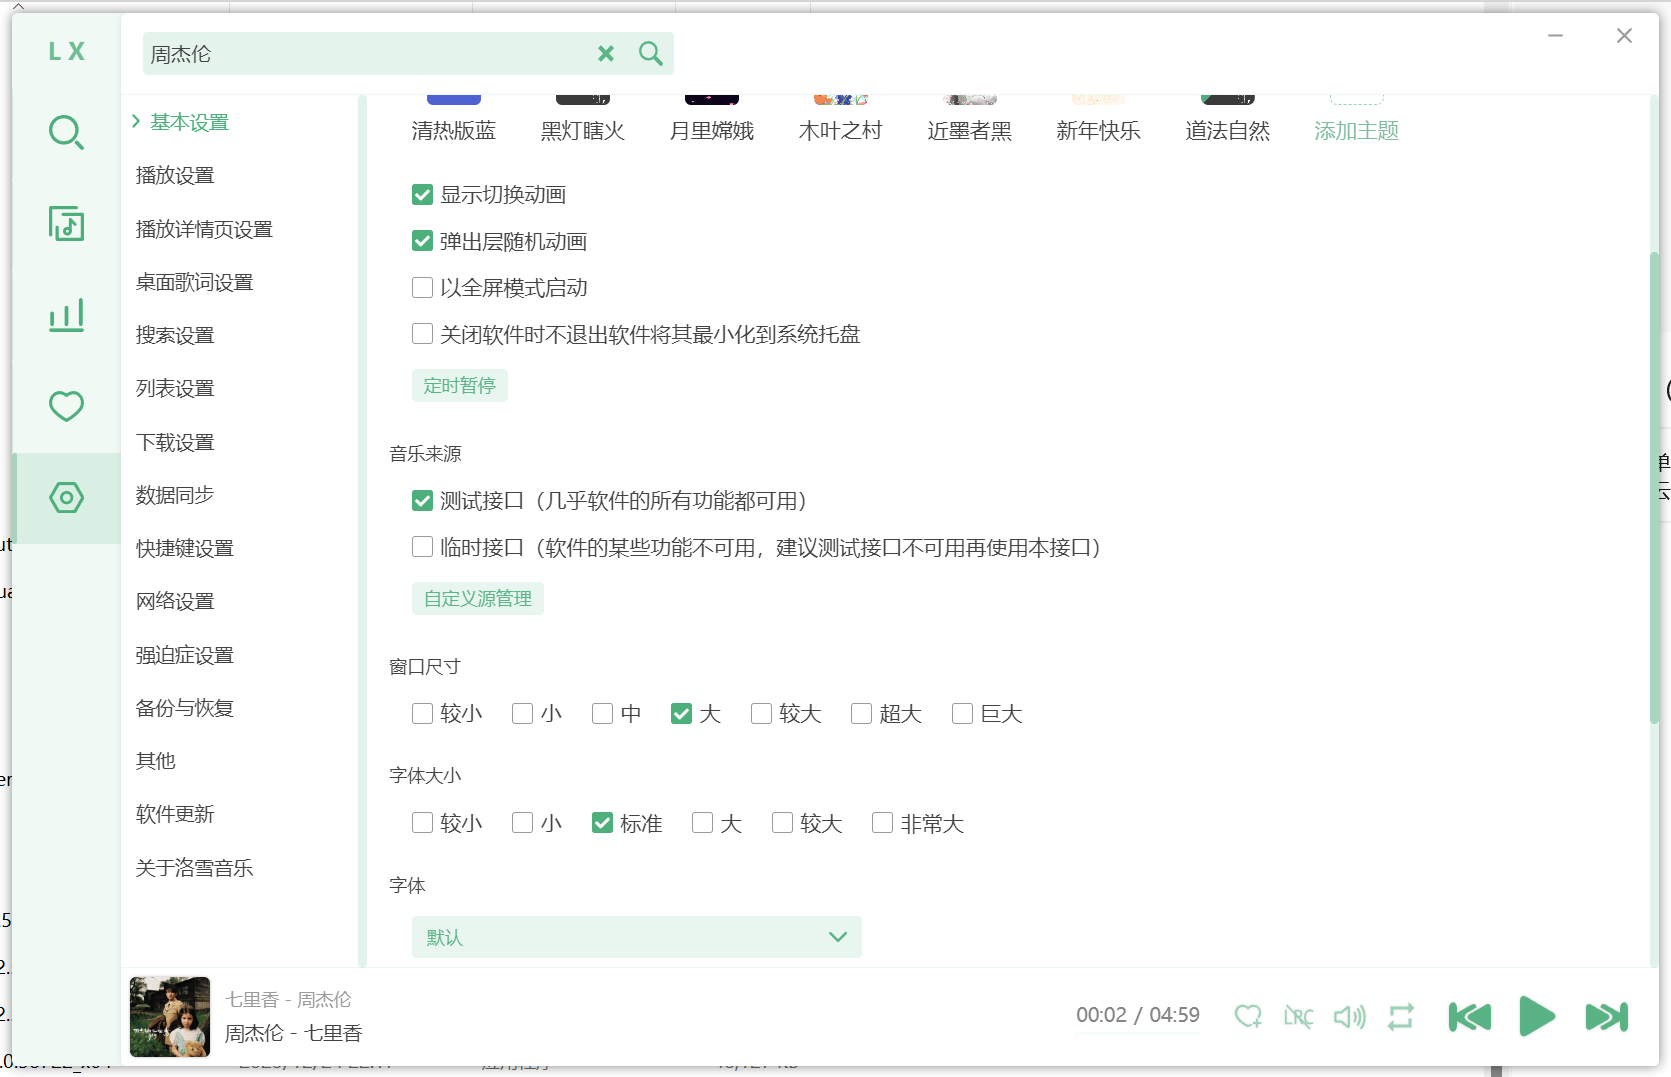Toggle the loop playback mode icon
The image size is (1671, 1077).
click(1401, 1017)
